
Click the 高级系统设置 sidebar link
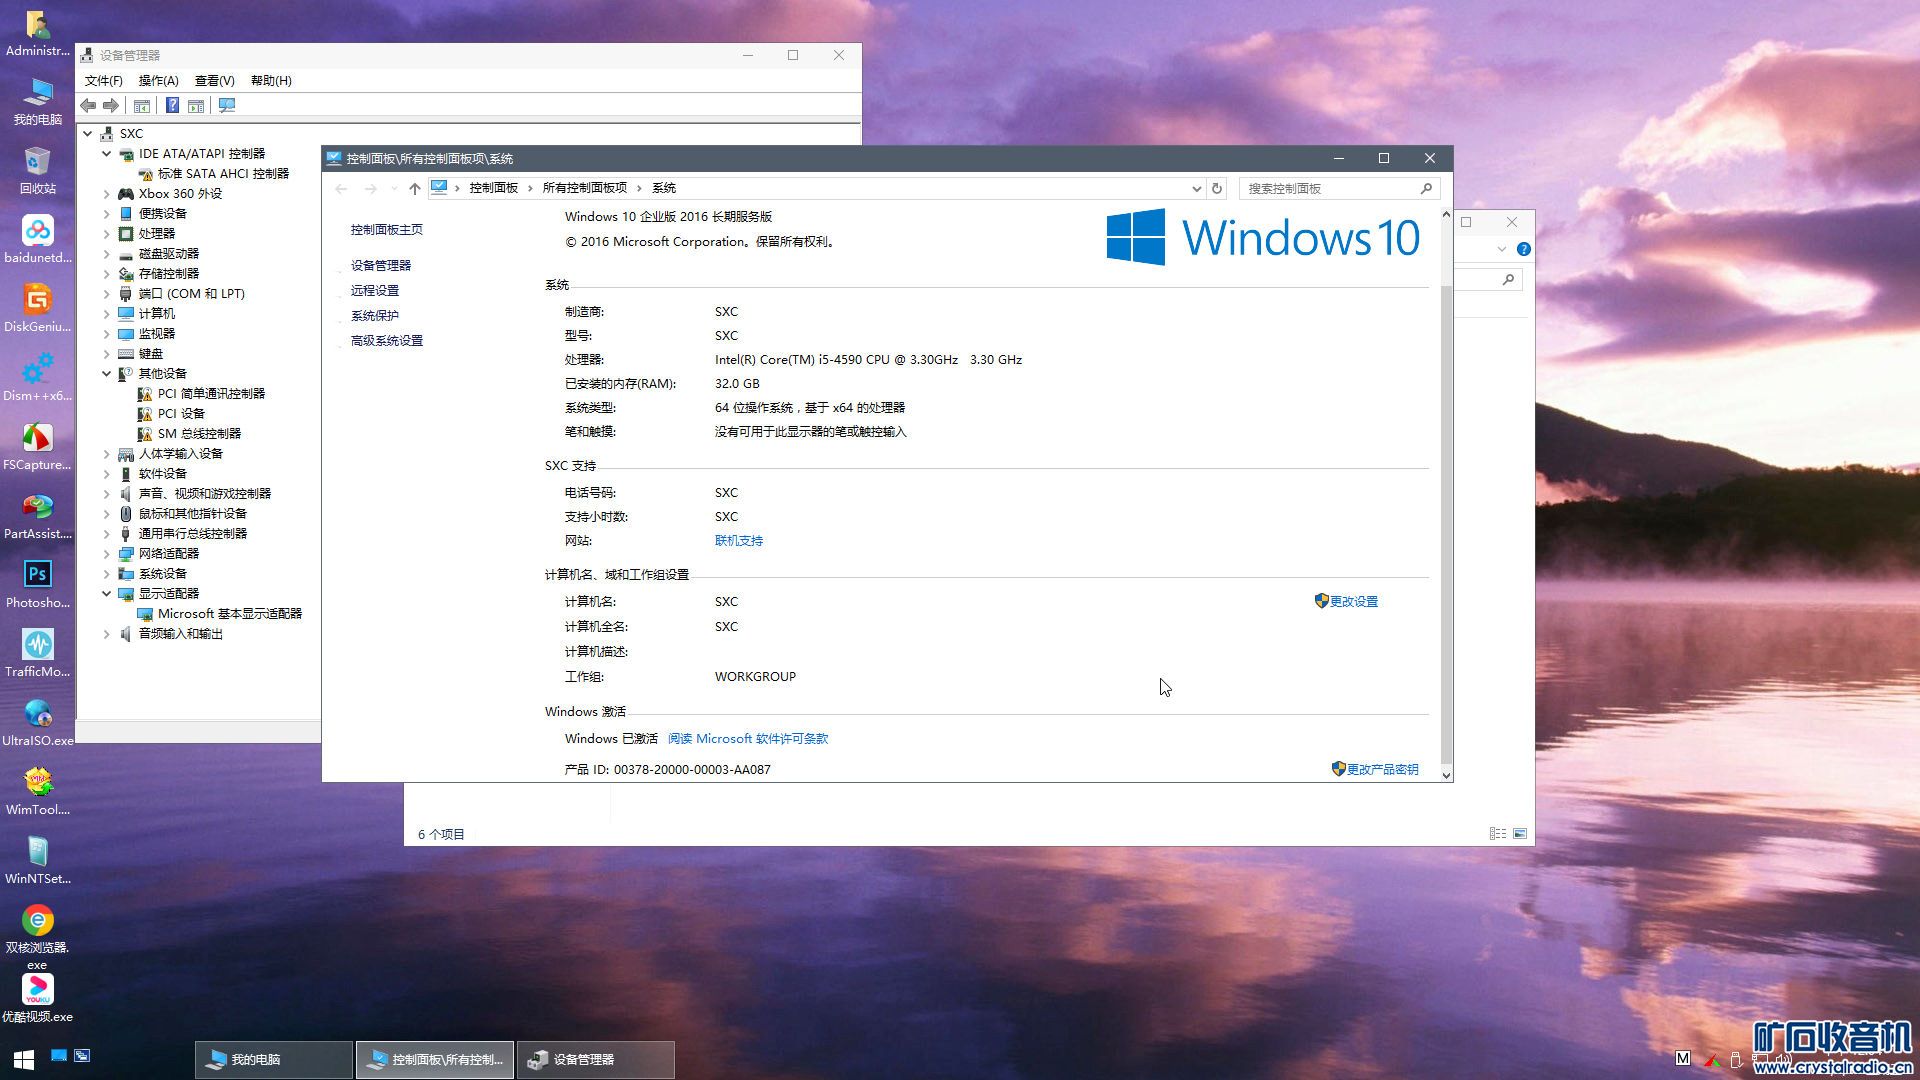tap(387, 341)
